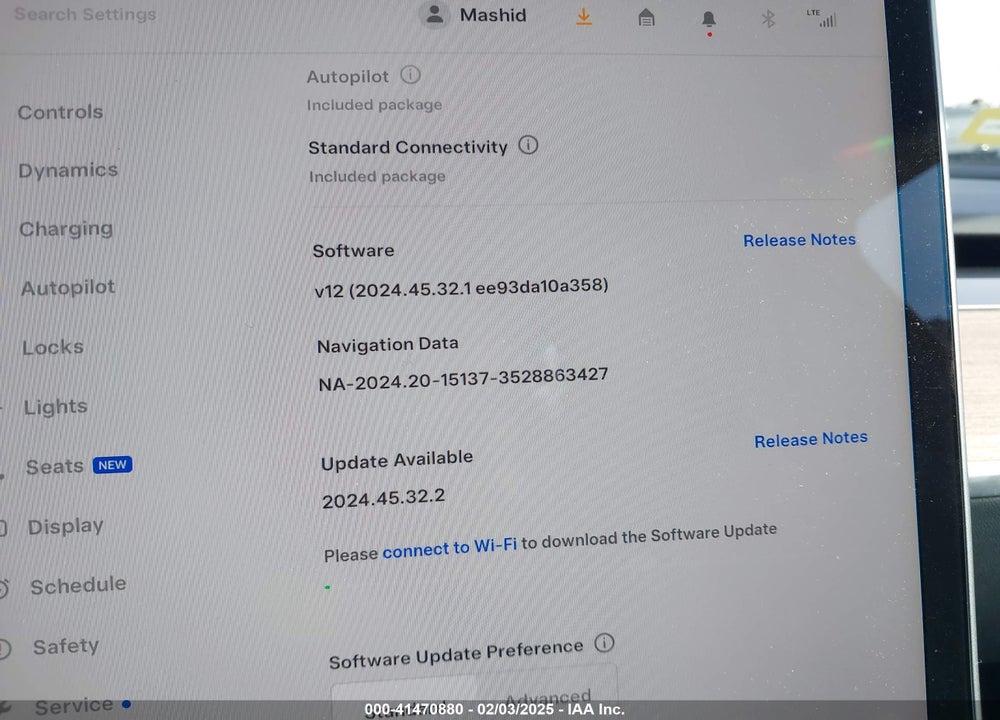Show Autopilot package info icon

[x=410, y=75]
